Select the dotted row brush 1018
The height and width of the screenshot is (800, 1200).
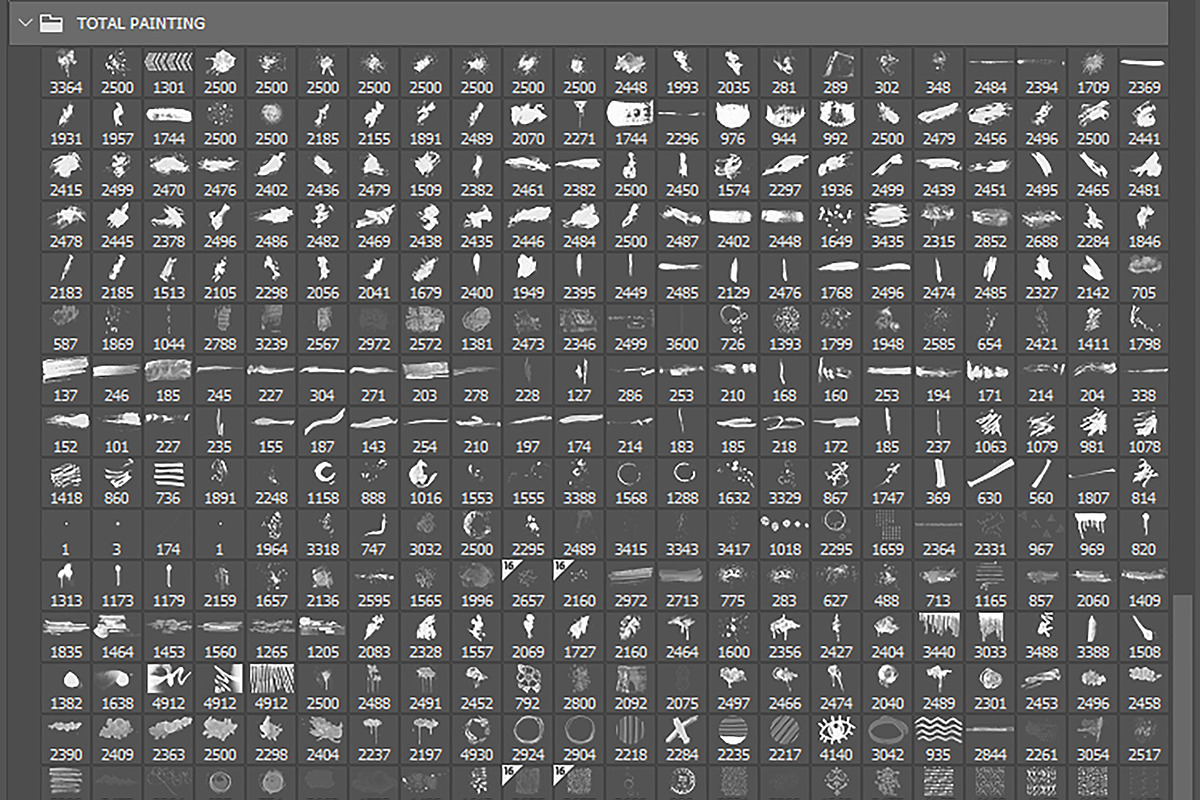click(785, 535)
